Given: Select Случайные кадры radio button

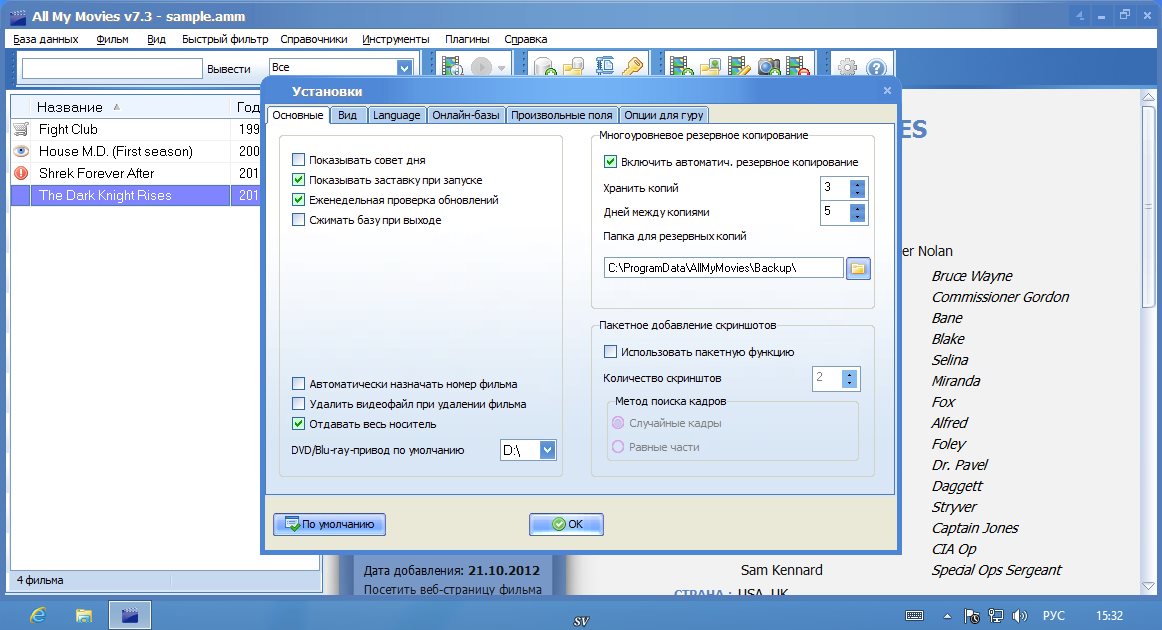Looking at the screenshot, I should coord(618,422).
